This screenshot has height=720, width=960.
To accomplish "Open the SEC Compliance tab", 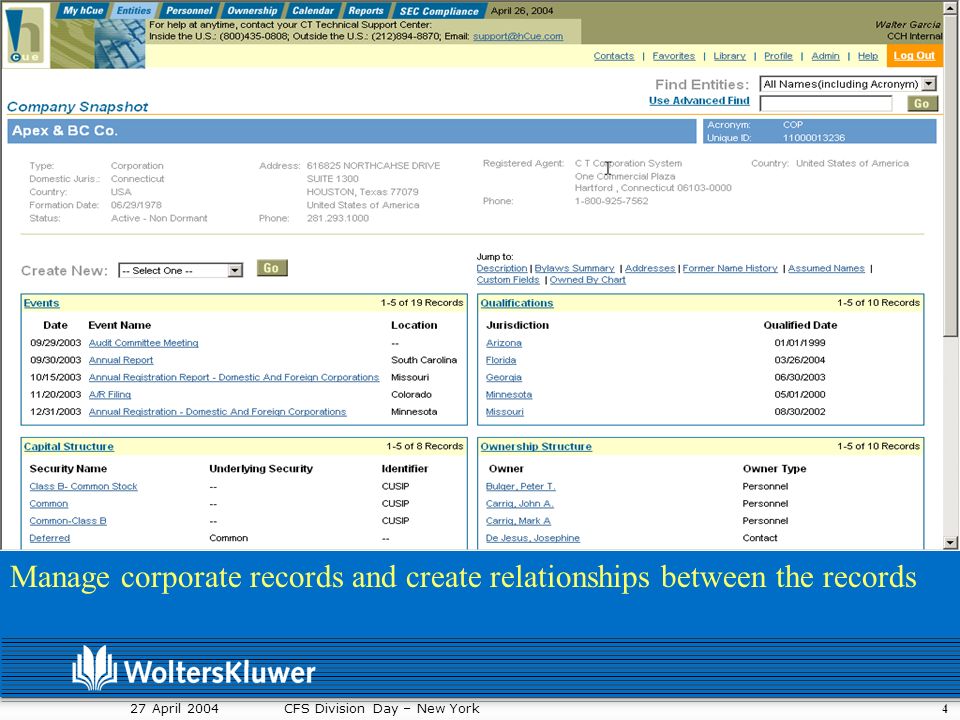I will pyautogui.click(x=439, y=10).
